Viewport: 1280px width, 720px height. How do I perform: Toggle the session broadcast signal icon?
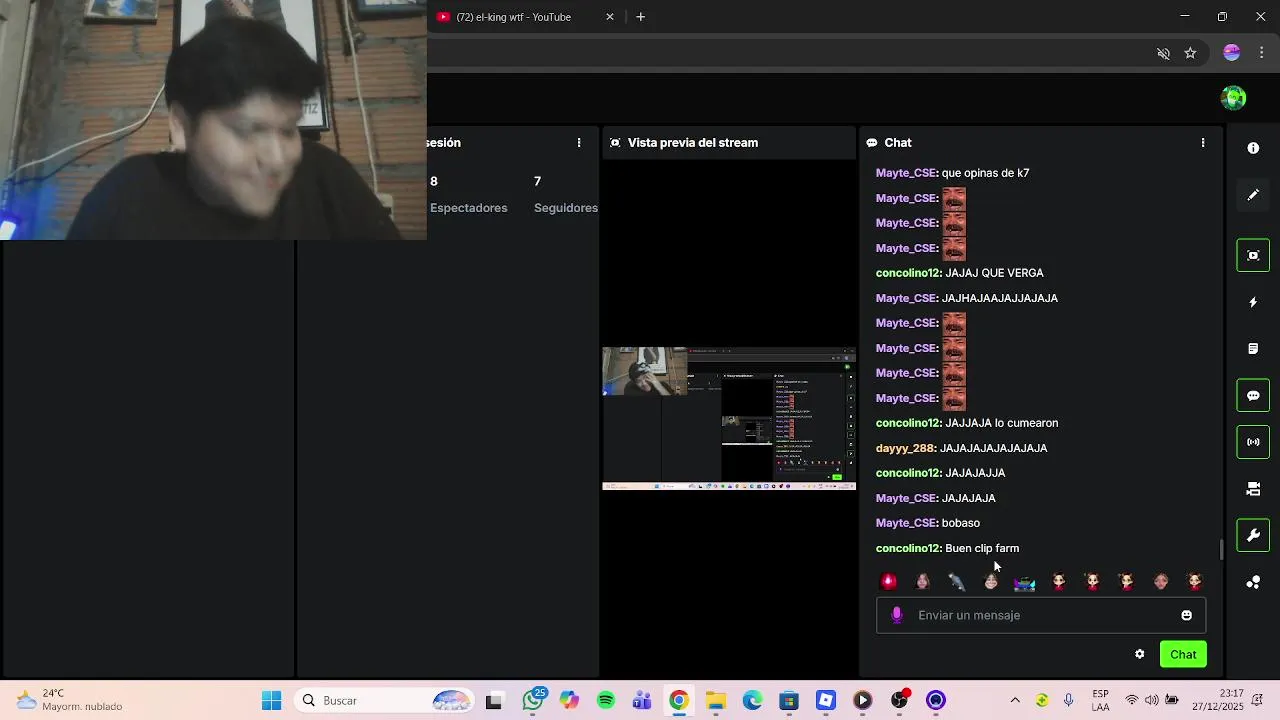pos(1253,442)
